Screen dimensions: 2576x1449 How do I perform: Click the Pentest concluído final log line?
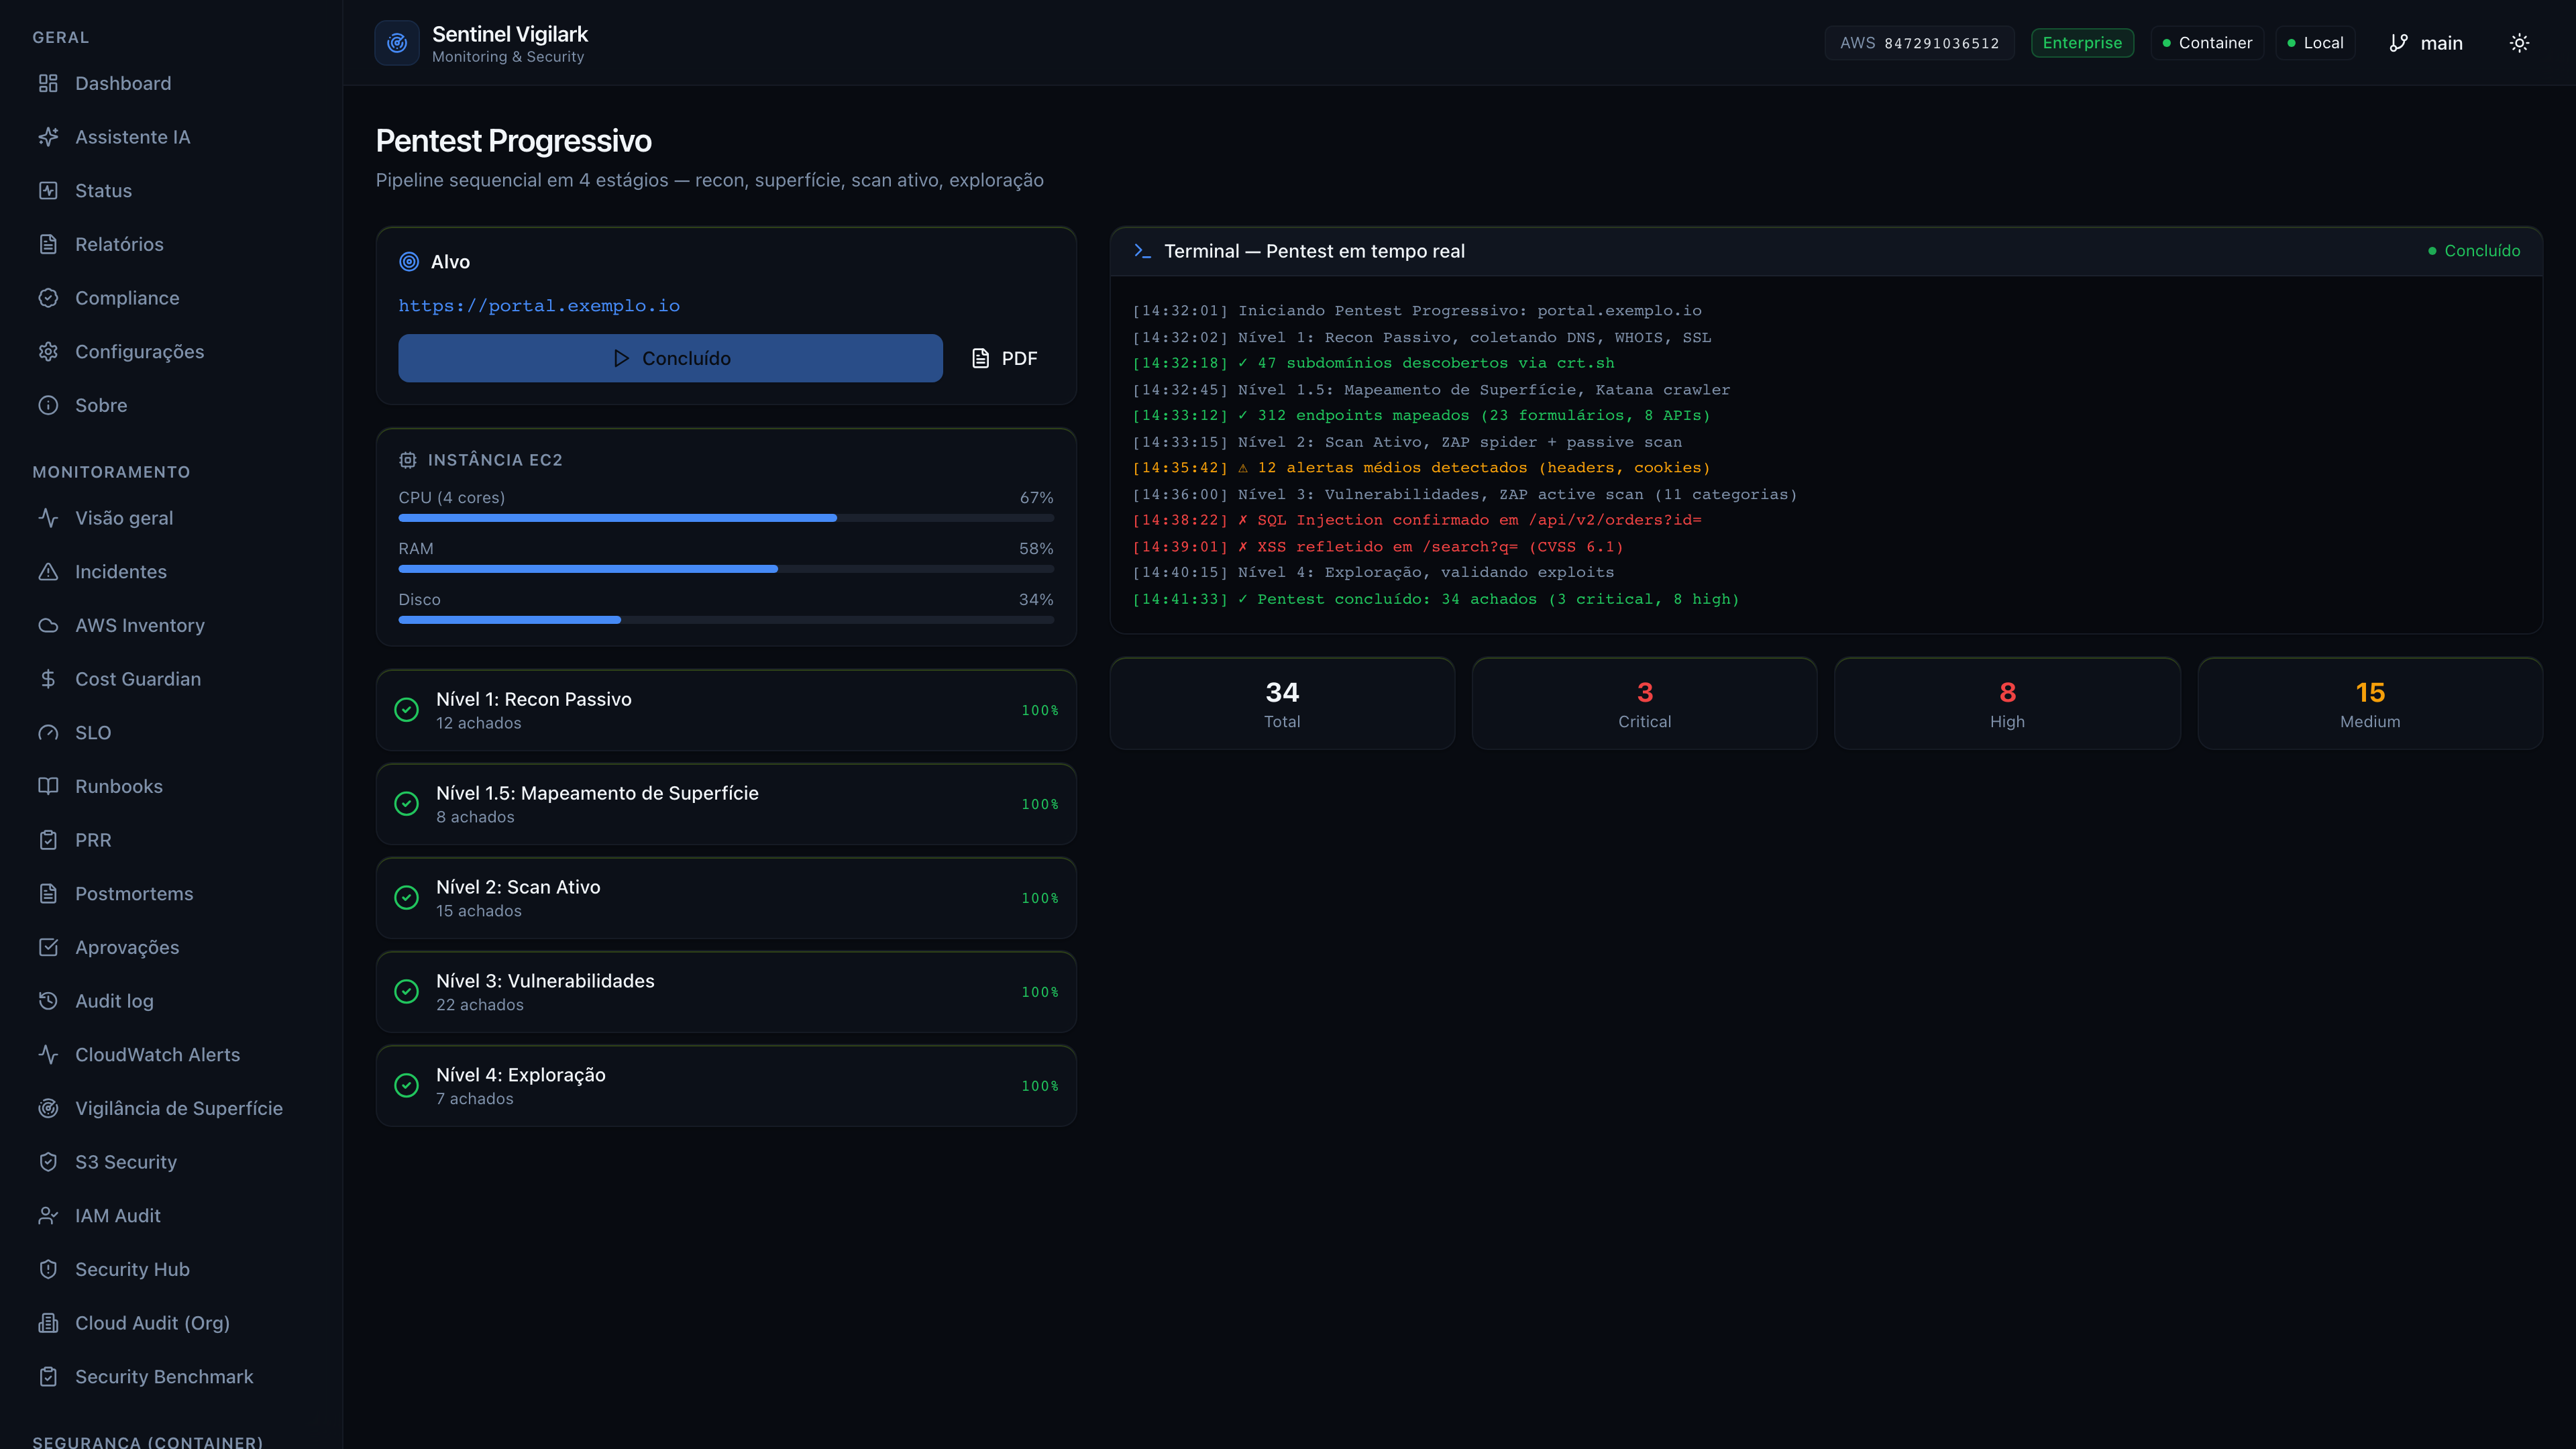[1436, 599]
